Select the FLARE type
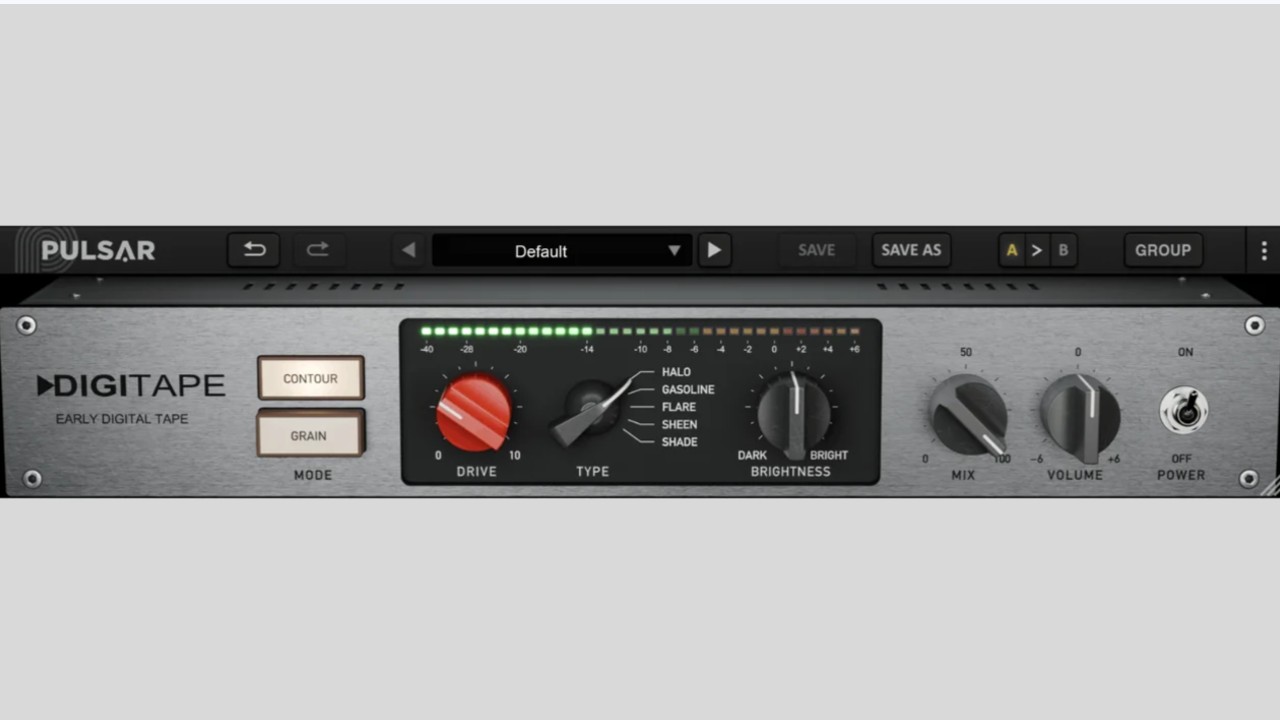 point(679,407)
